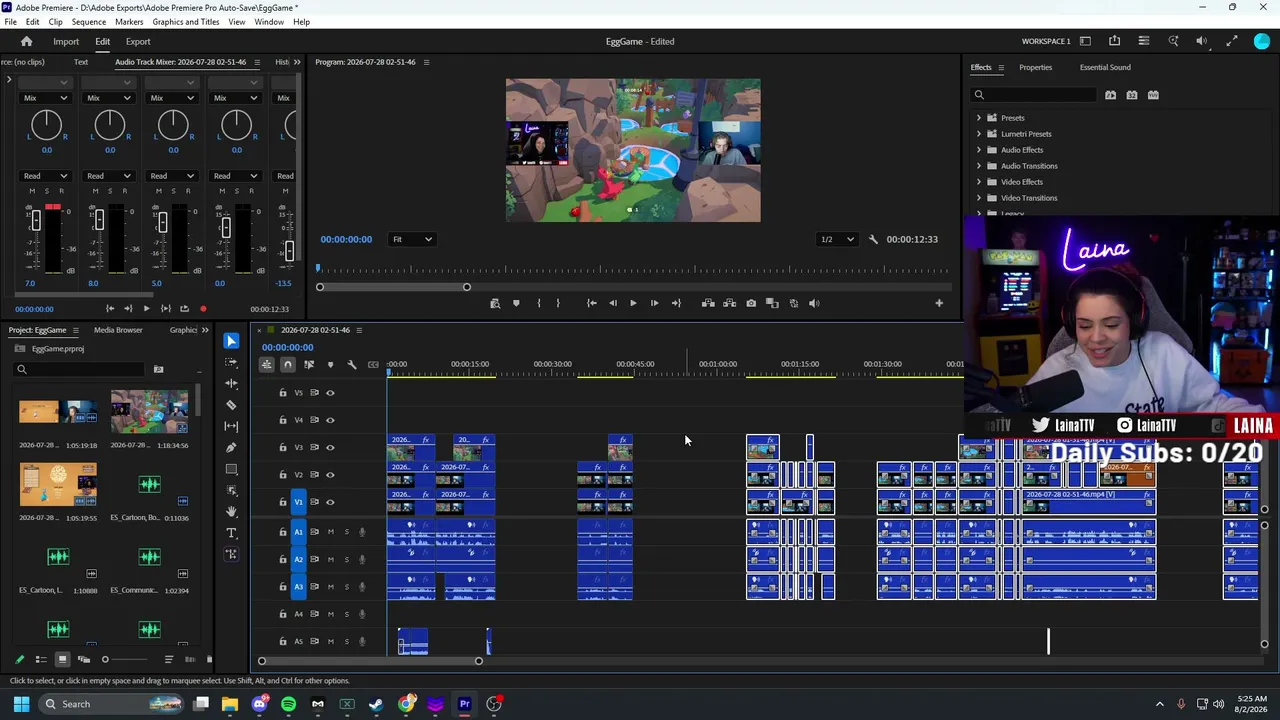Enable voice-over record on track A3
Viewport: 1280px width, 720px height.
362,587
